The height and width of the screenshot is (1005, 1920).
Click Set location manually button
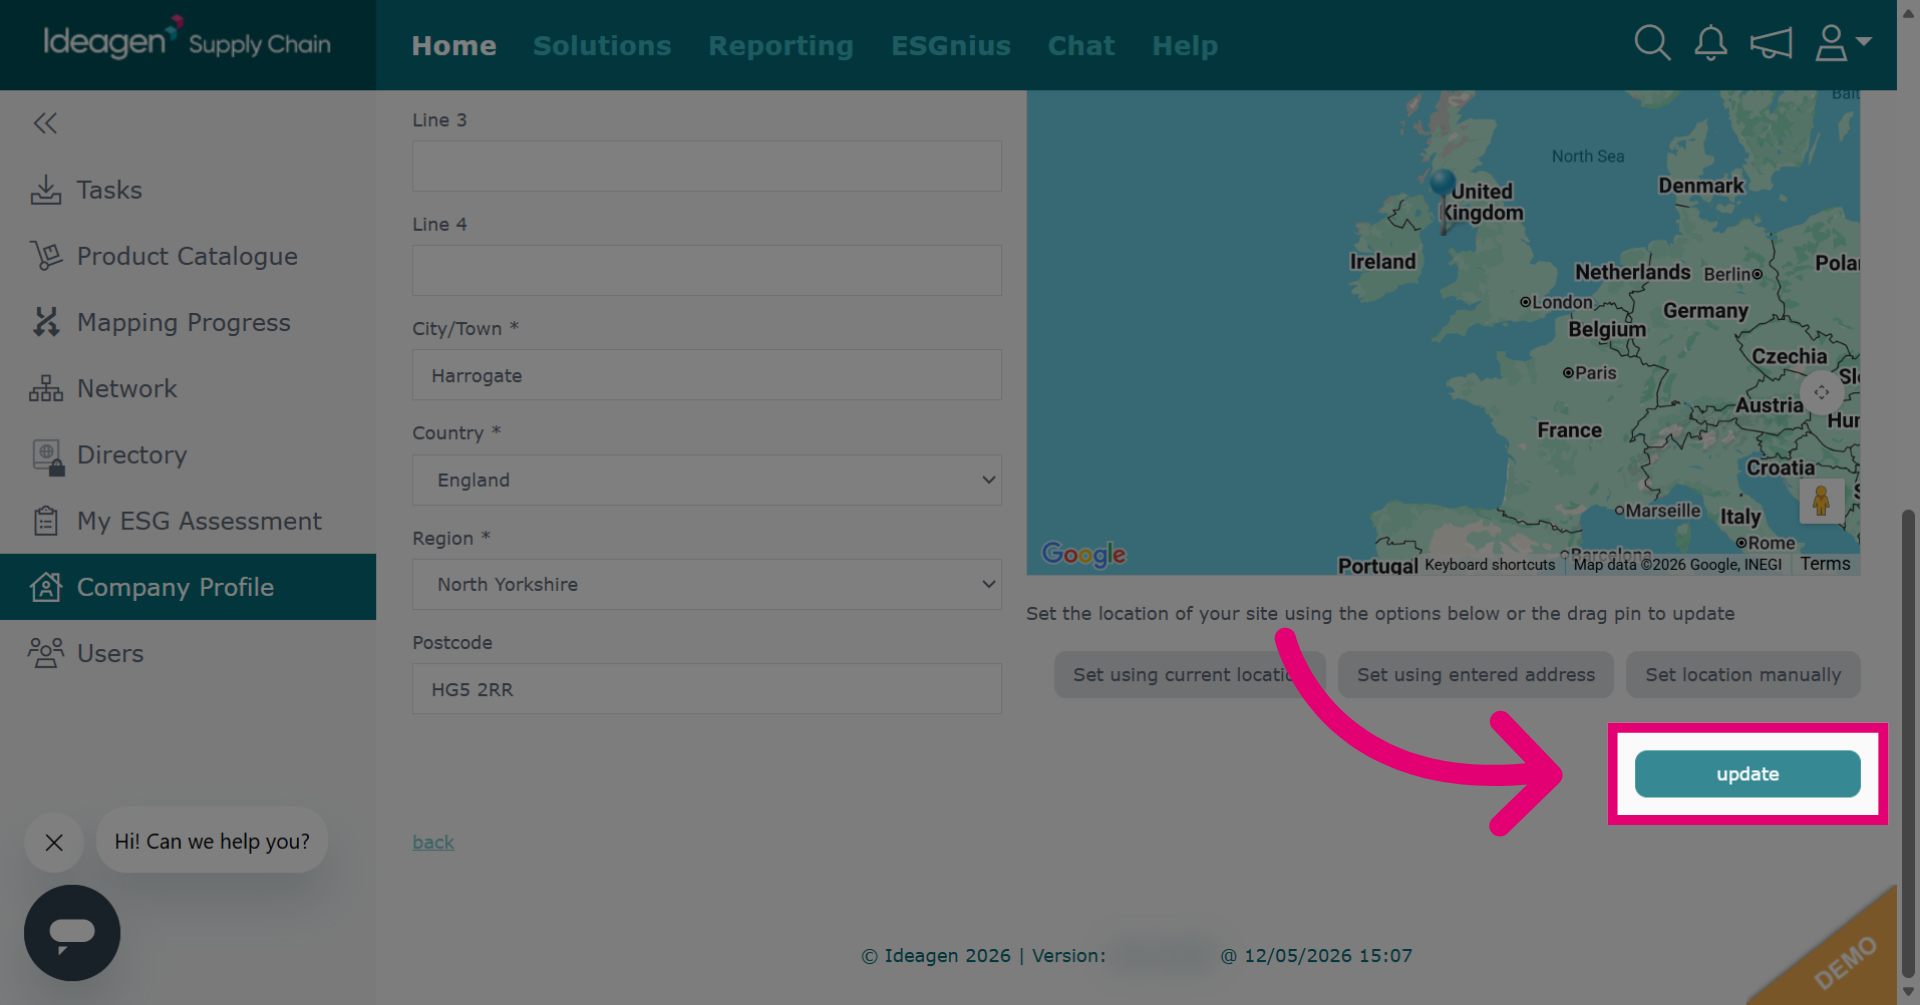[x=1743, y=675]
